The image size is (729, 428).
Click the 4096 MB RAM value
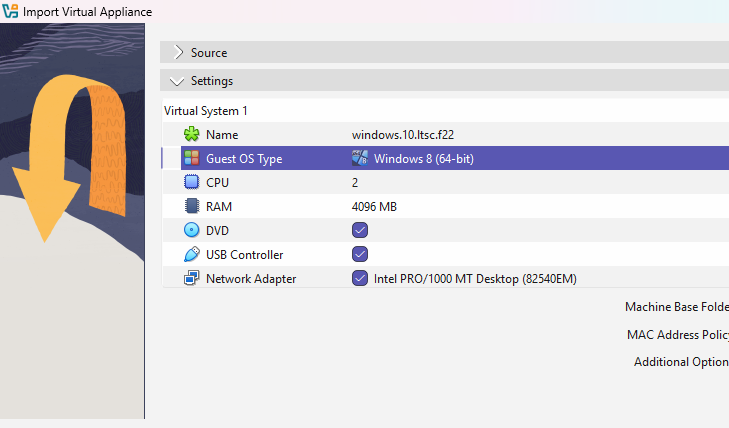pos(375,207)
